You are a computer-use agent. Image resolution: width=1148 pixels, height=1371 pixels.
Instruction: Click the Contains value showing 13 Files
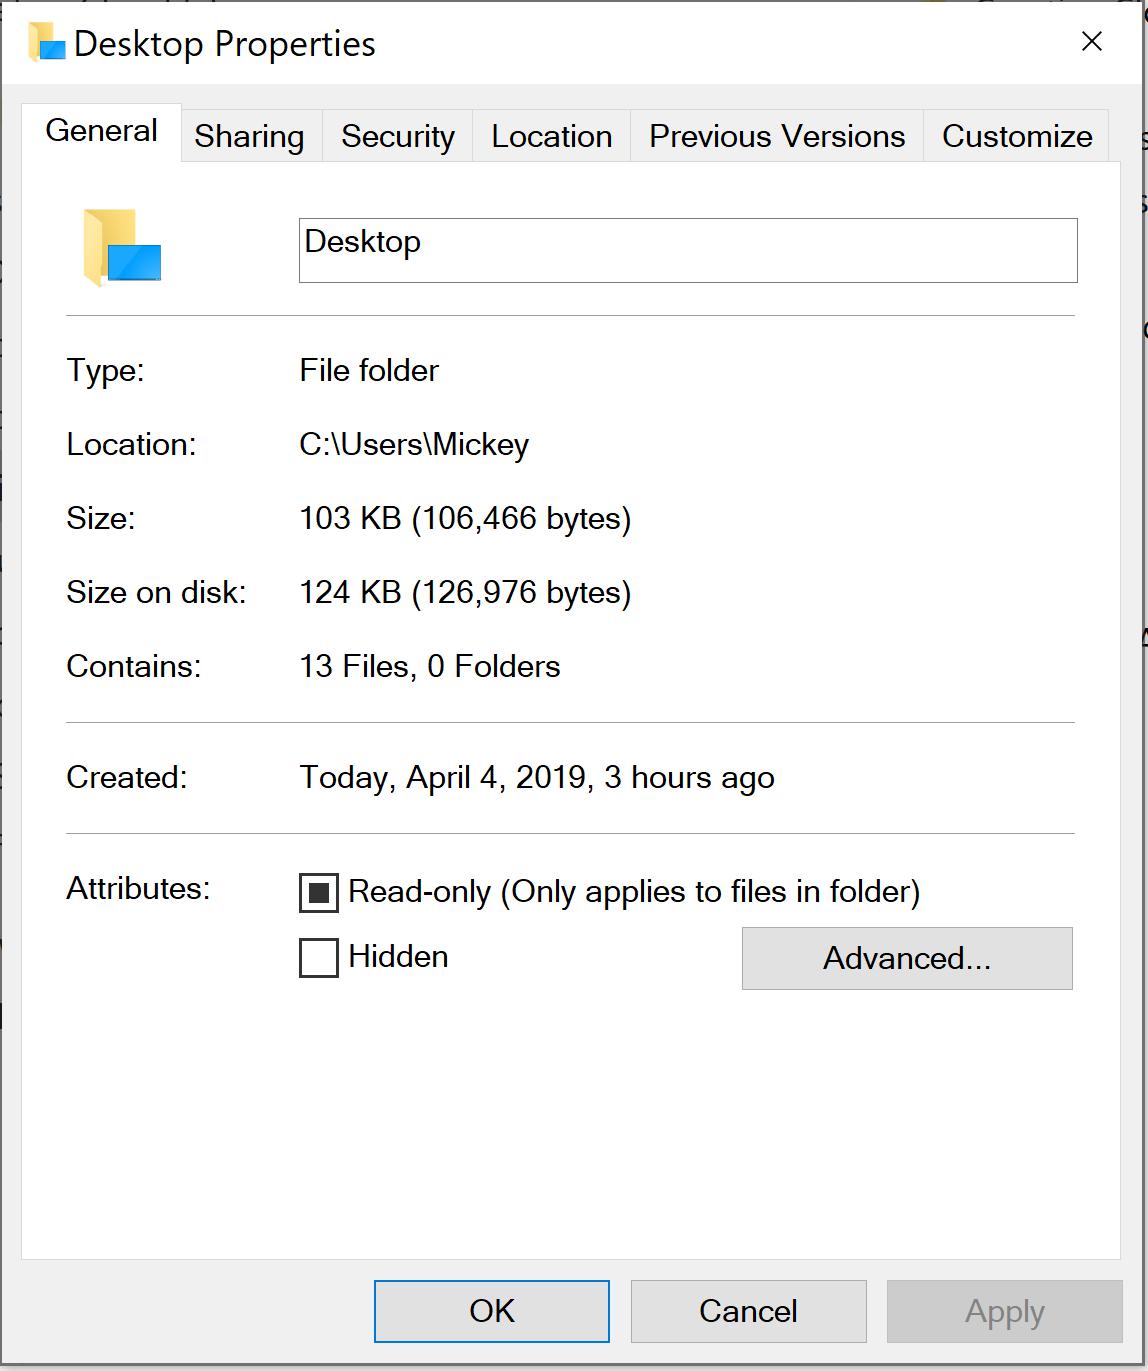pyautogui.click(x=430, y=666)
